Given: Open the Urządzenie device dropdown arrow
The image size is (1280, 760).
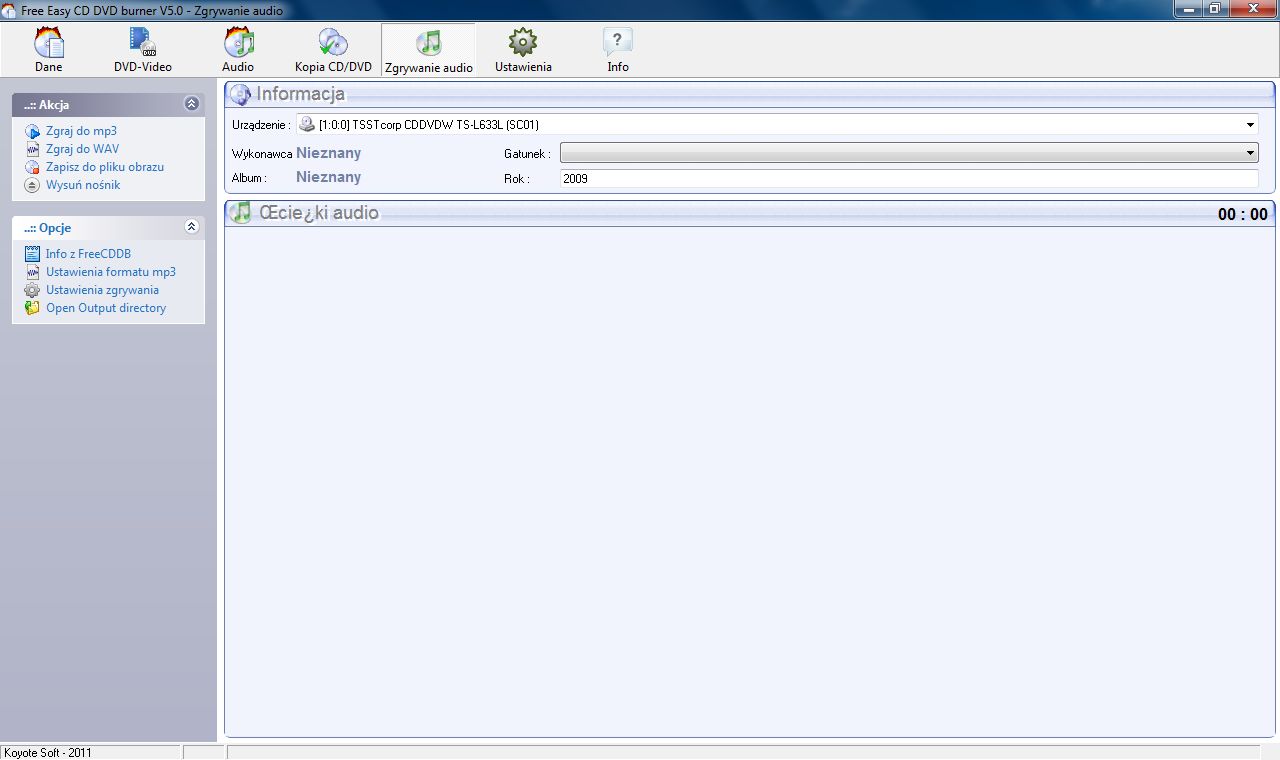Looking at the screenshot, I should tap(1250, 125).
